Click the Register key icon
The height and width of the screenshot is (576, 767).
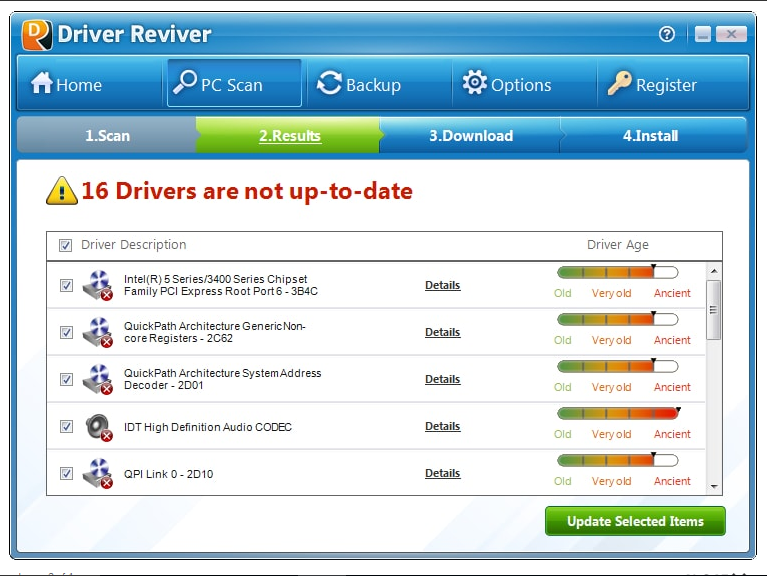point(619,83)
